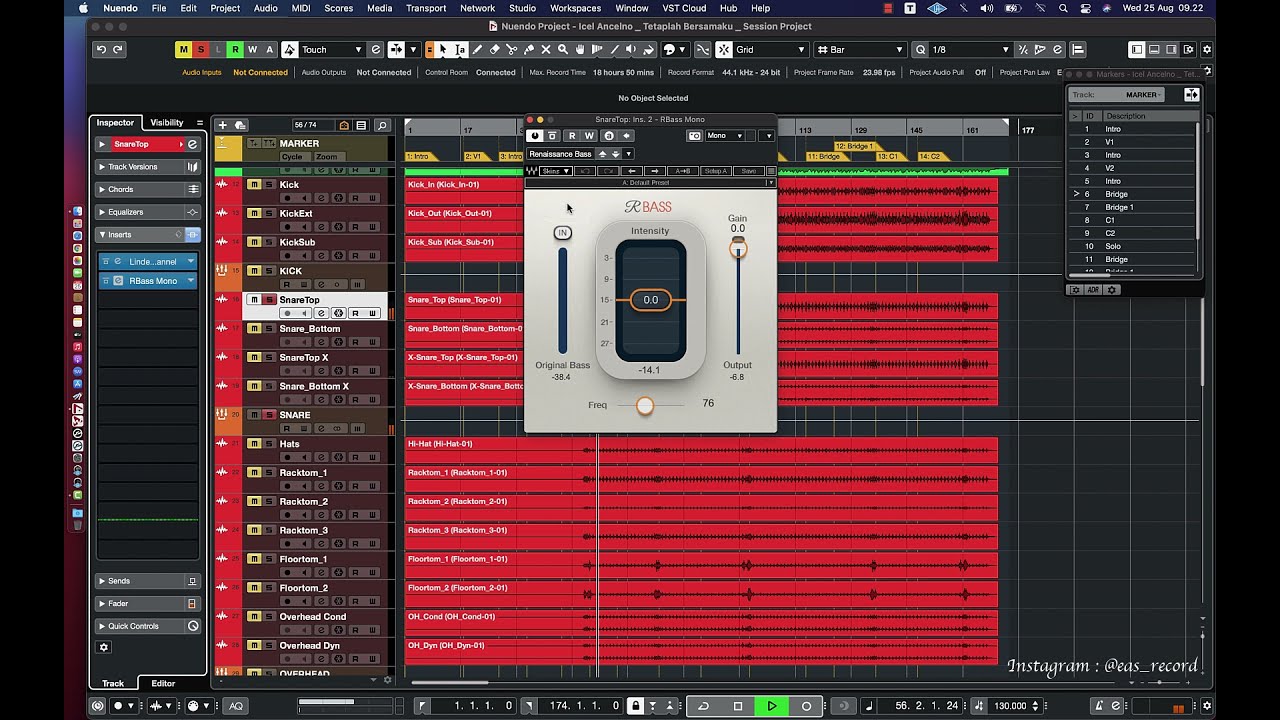
Task: Open the MIDI menu
Action: point(301,8)
